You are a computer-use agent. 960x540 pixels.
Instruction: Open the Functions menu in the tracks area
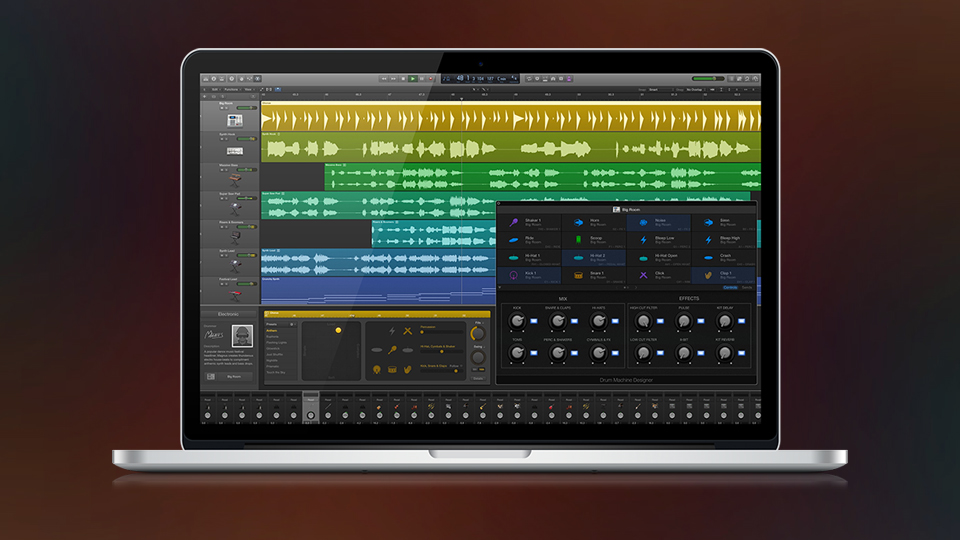pyautogui.click(x=232, y=89)
